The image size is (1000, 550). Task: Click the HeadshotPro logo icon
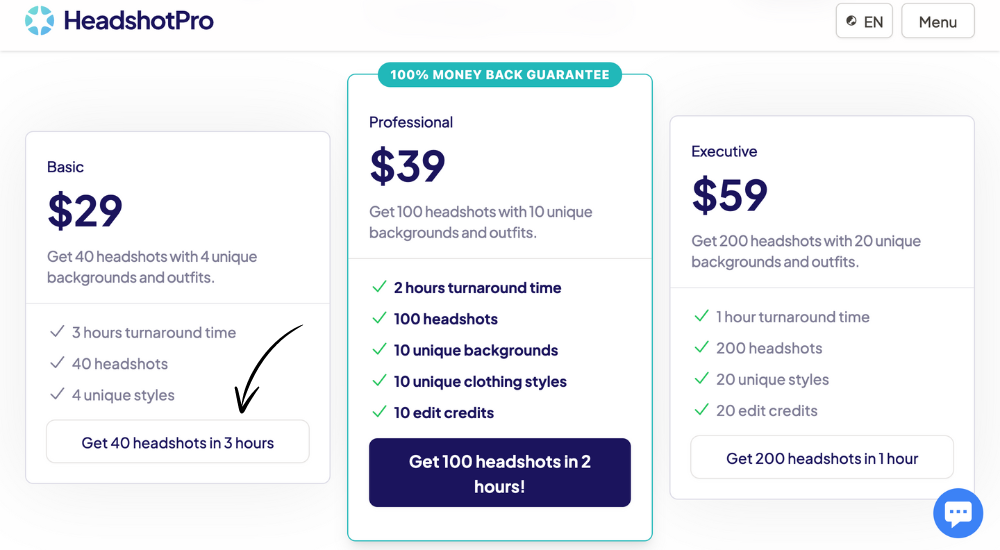[40, 20]
